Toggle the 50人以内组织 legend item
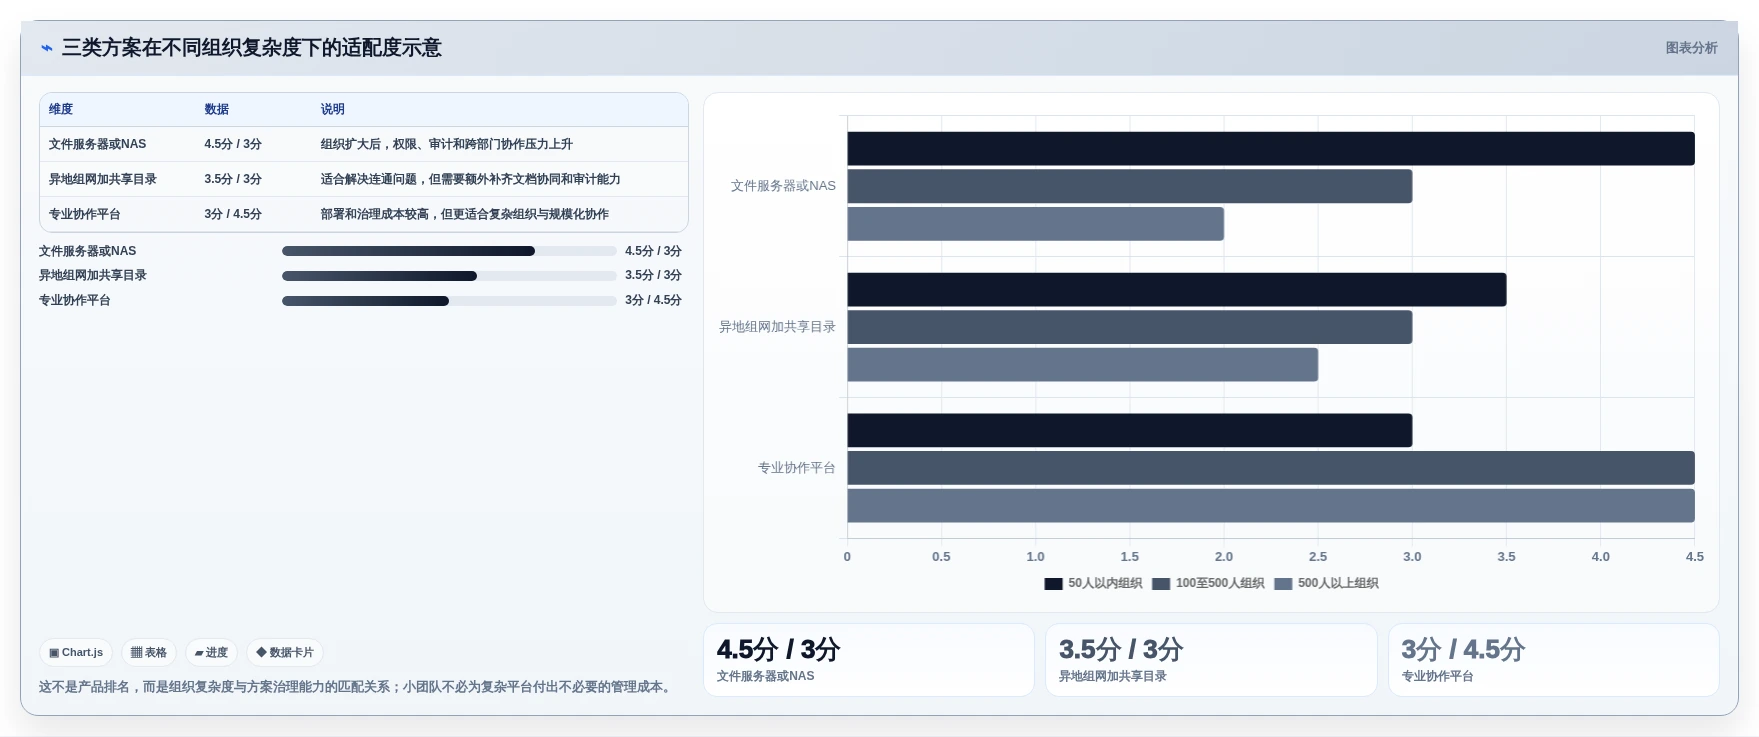Screen dimensions: 1759x737 (1093, 583)
